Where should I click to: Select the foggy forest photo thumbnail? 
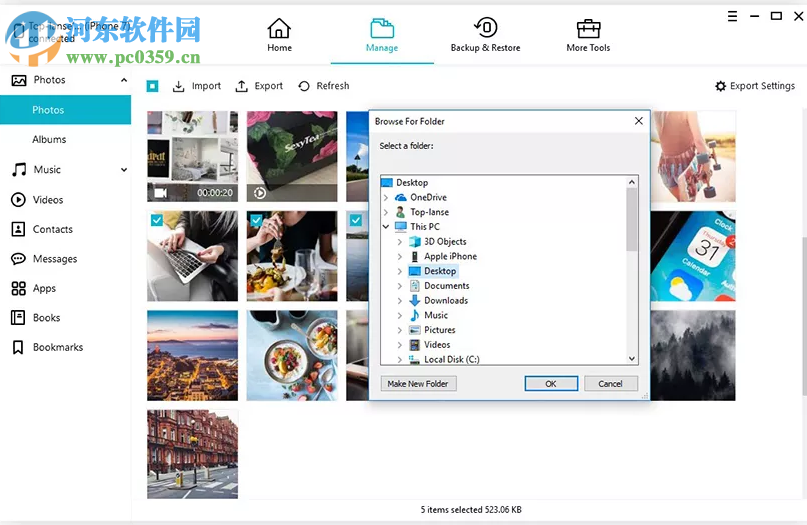(x=693, y=355)
